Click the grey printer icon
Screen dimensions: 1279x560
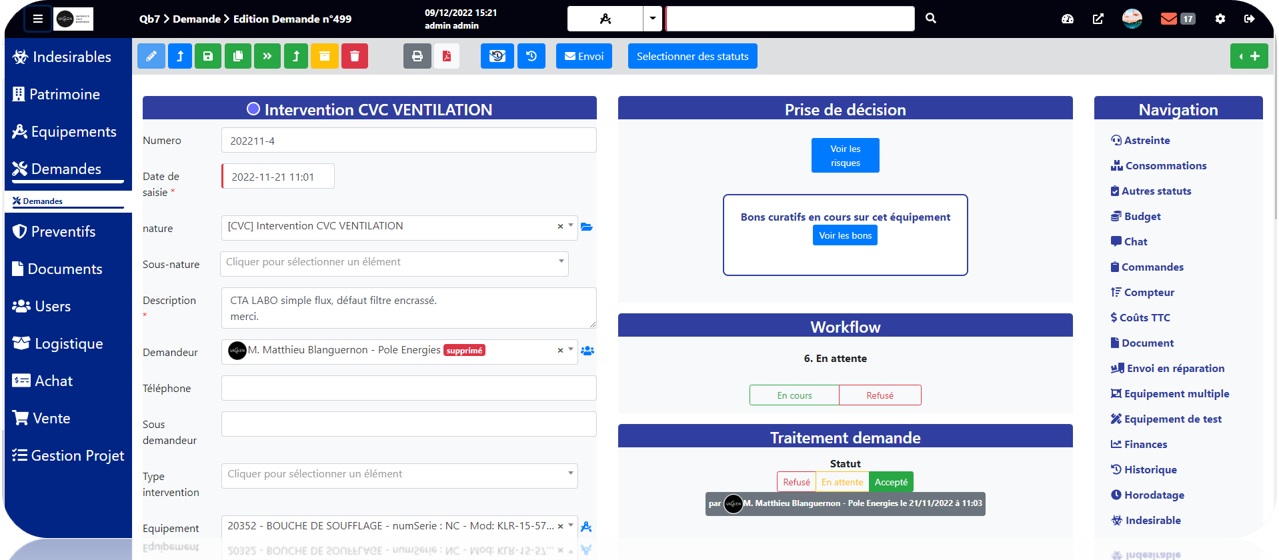tap(417, 56)
